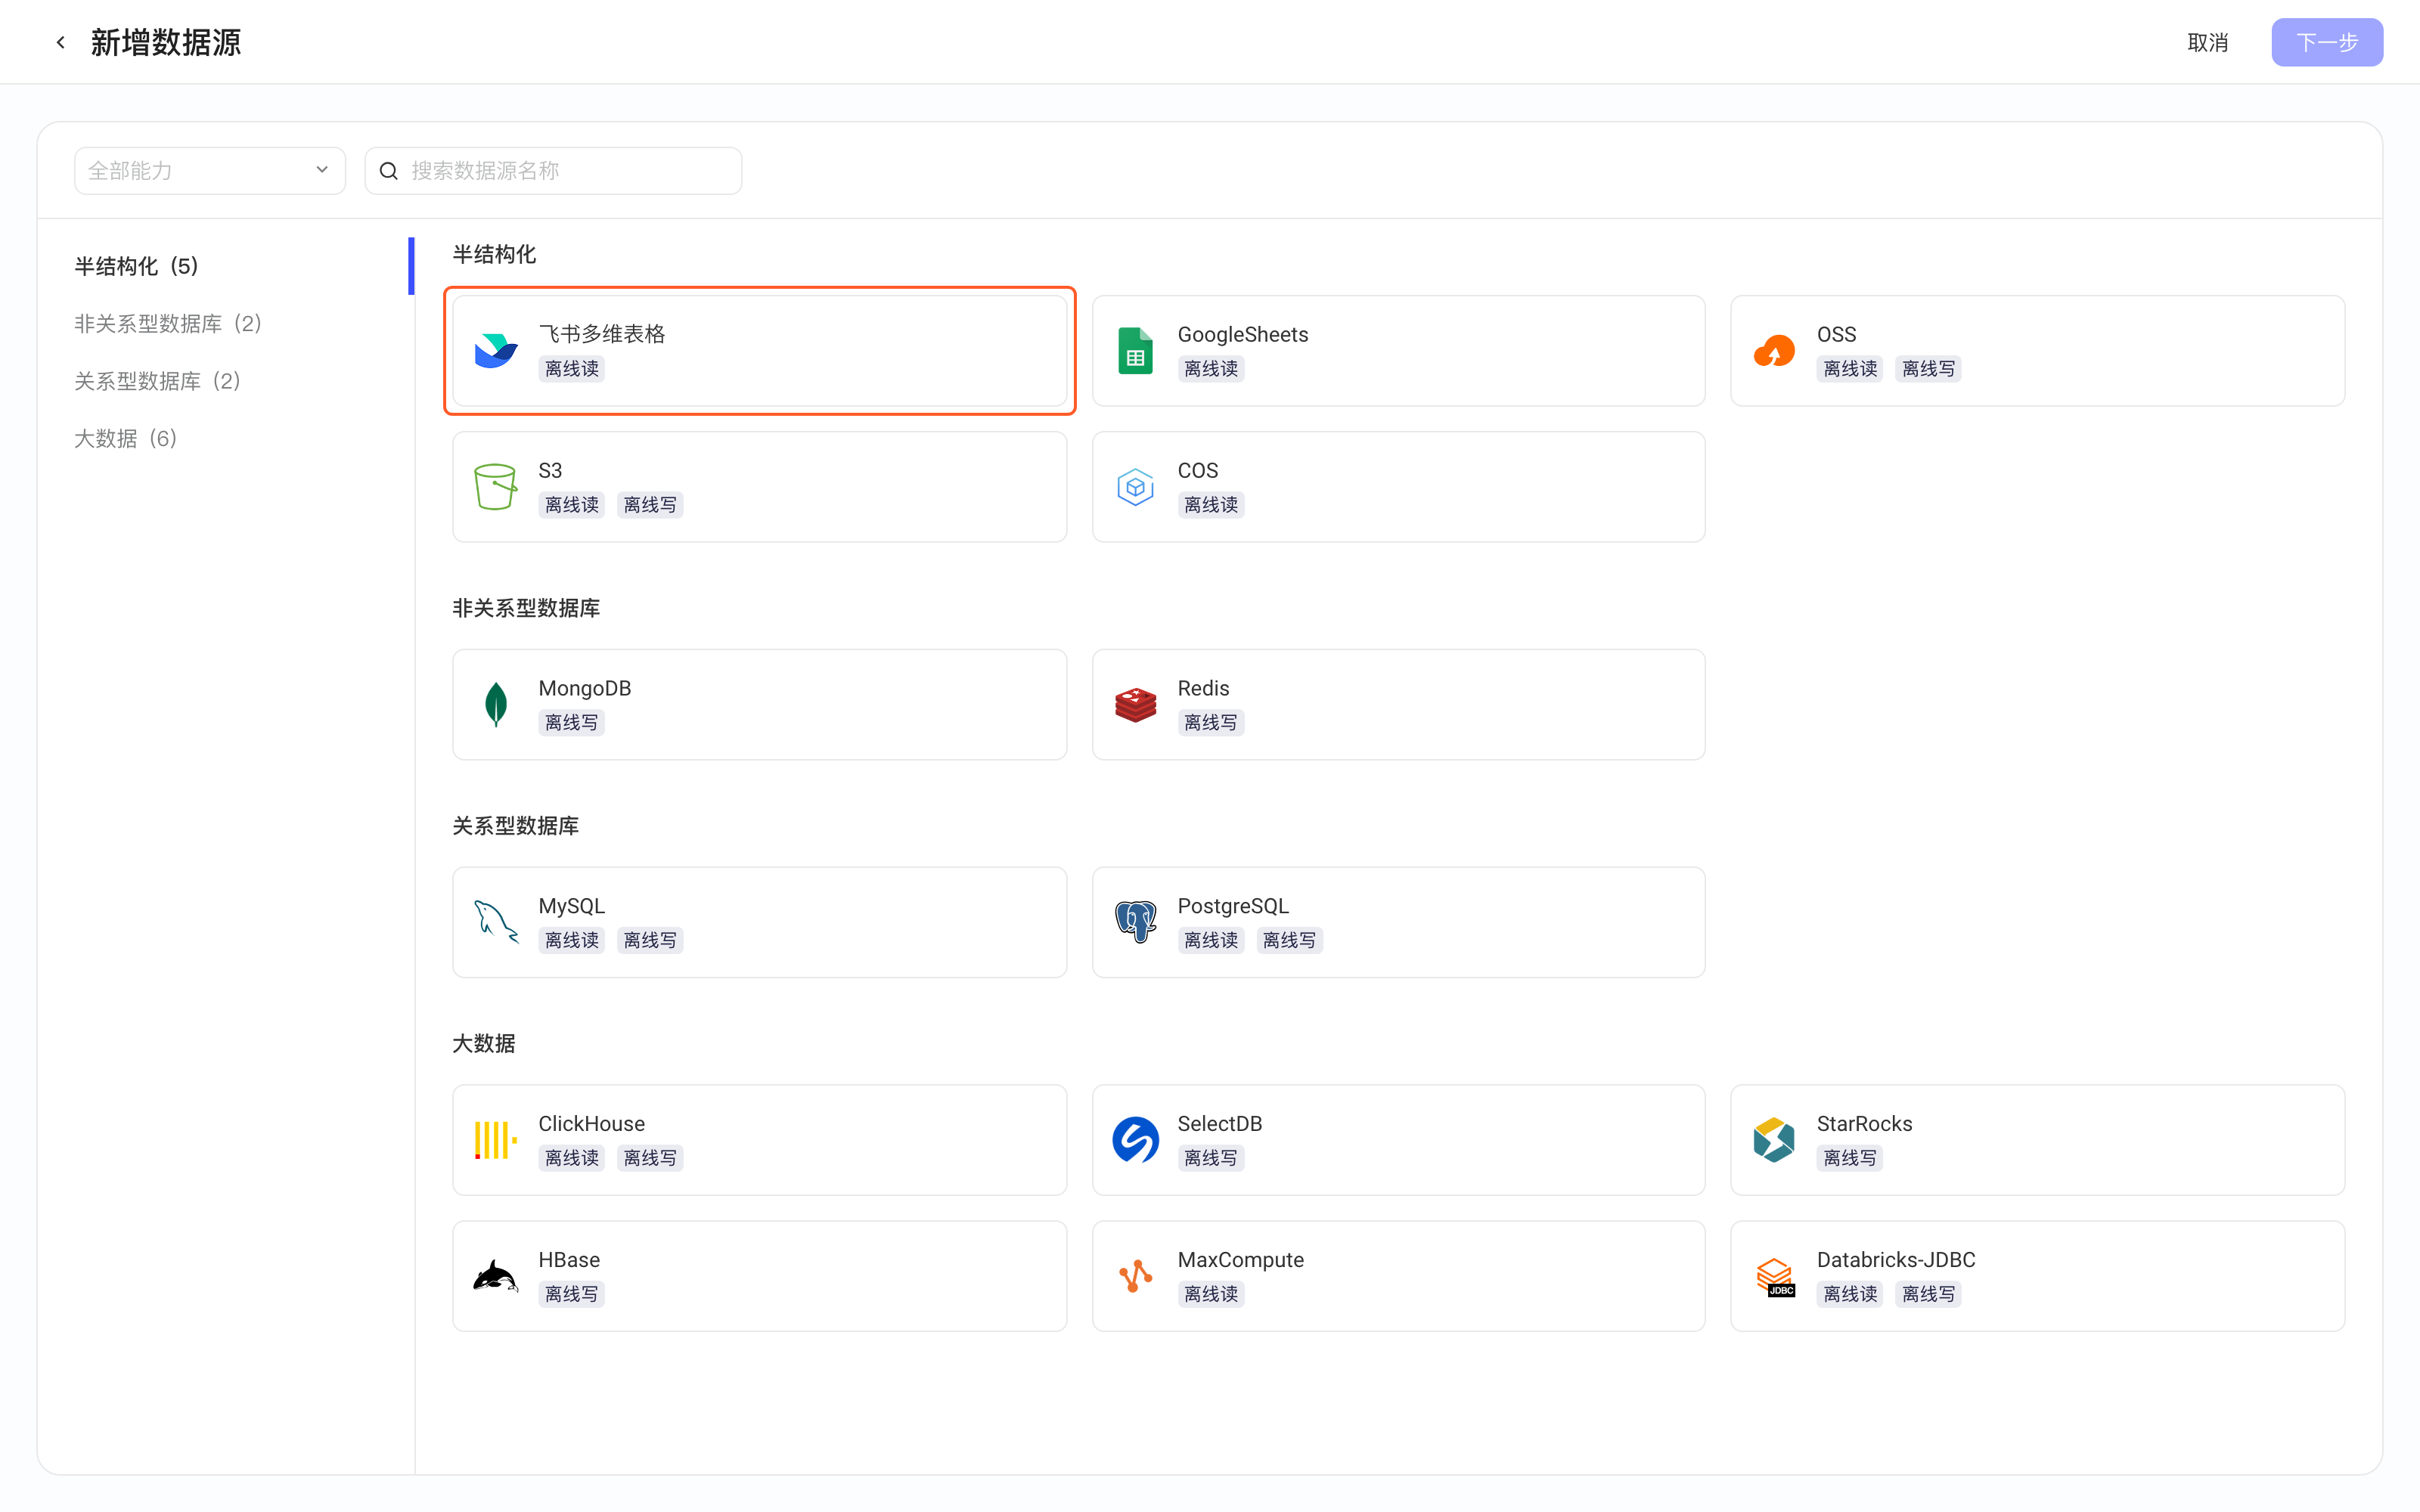Click the ClickHouse yellow bars icon
The width and height of the screenshot is (2420, 1512).
tap(496, 1140)
